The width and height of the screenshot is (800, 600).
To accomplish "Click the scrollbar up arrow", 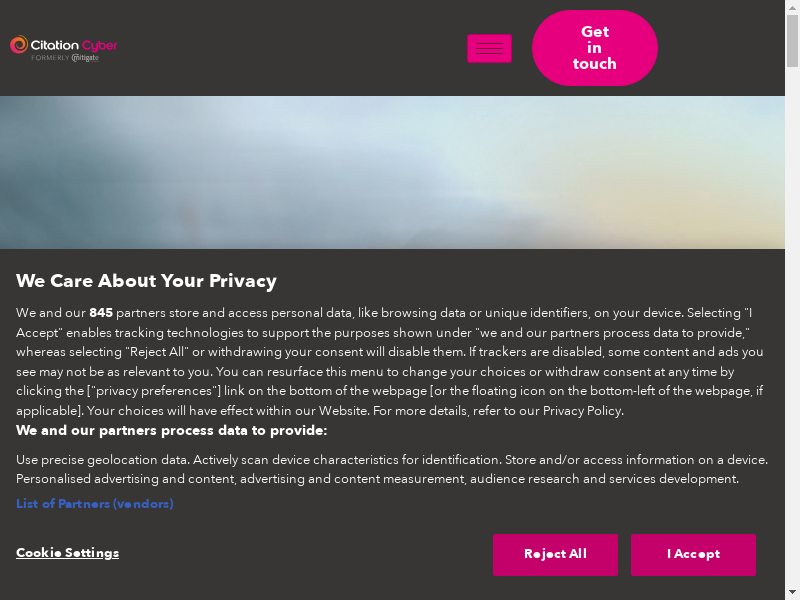I will click(792, 6).
